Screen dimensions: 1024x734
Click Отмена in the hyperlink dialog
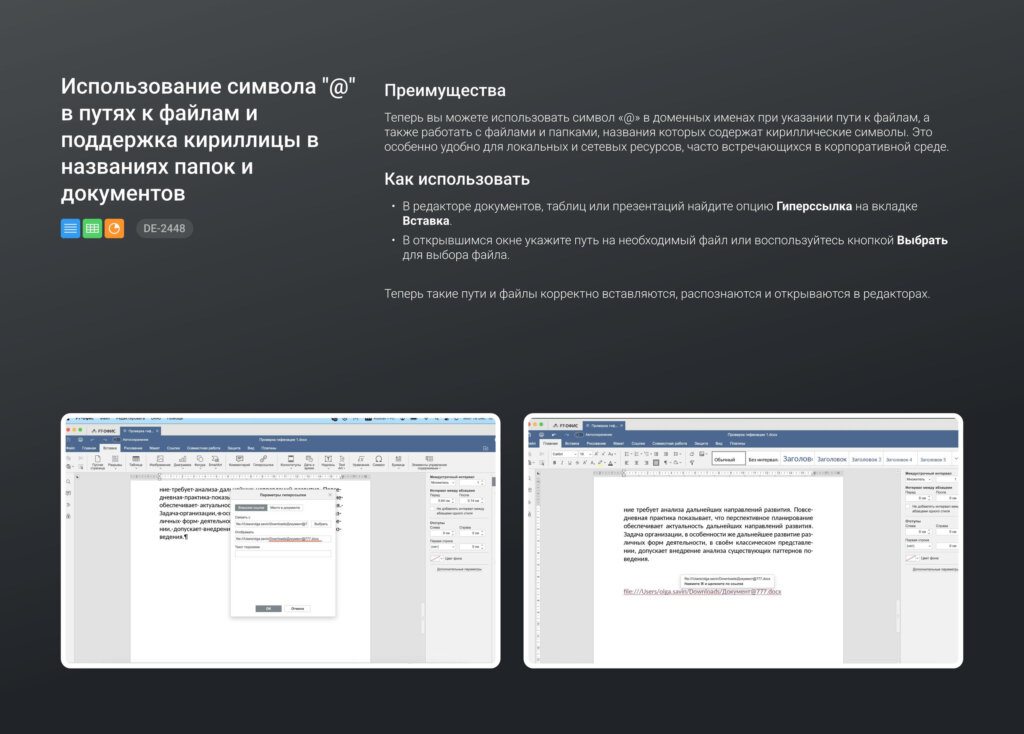tap(297, 608)
